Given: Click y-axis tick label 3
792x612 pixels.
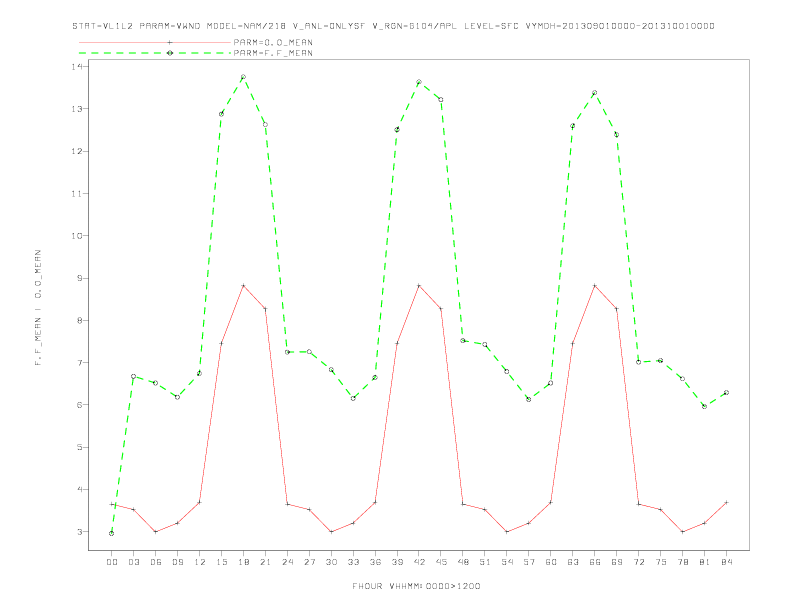Looking at the screenshot, I should (x=81, y=532).
